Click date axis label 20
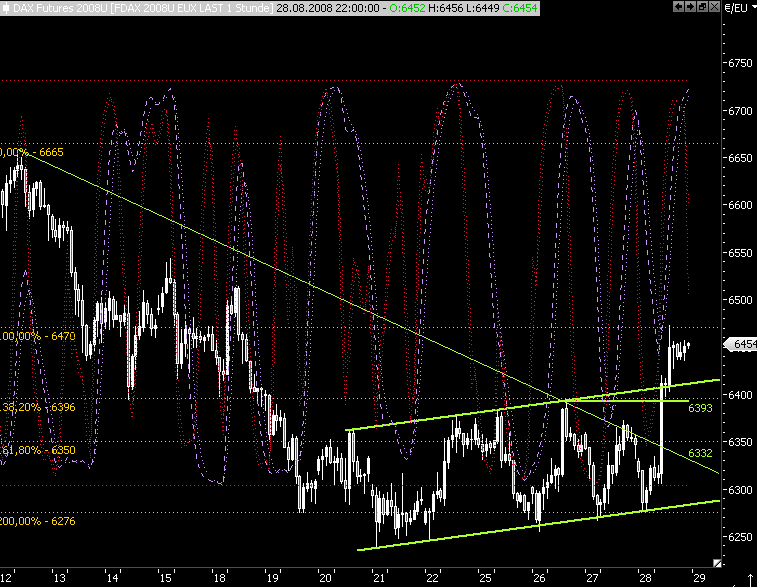 (325, 578)
